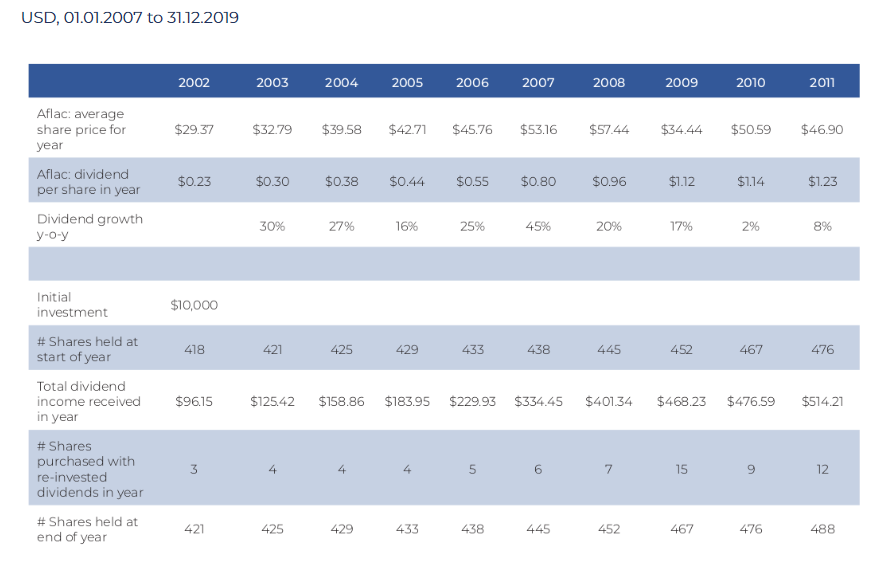Click the row label 'Aflac: dividend per share in year'

(x=89, y=182)
